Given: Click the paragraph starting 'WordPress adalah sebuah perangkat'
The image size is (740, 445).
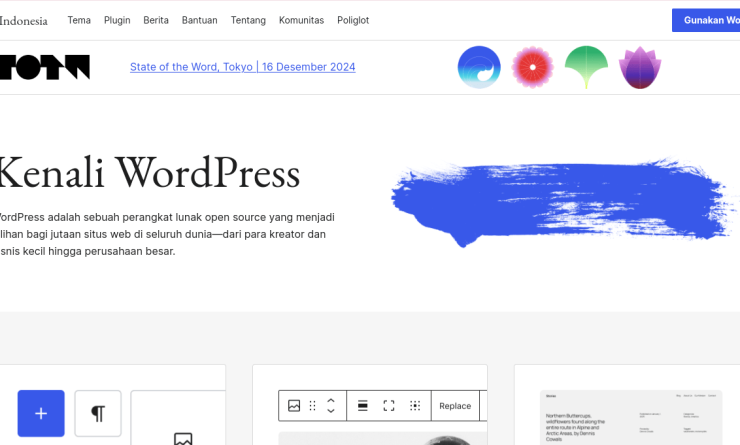Looking at the screenshot, I should (167, 234).
